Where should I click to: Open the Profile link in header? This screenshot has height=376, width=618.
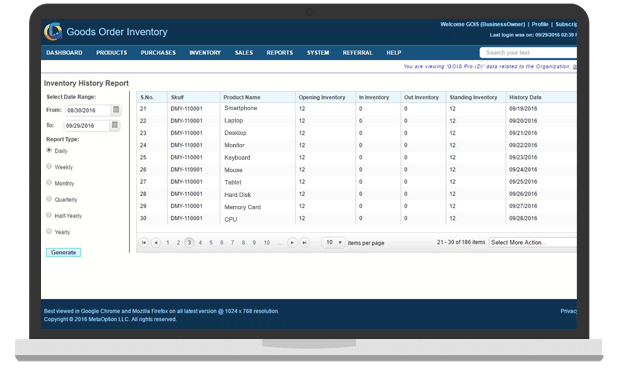pyautogui.click(x=540, y=24)
